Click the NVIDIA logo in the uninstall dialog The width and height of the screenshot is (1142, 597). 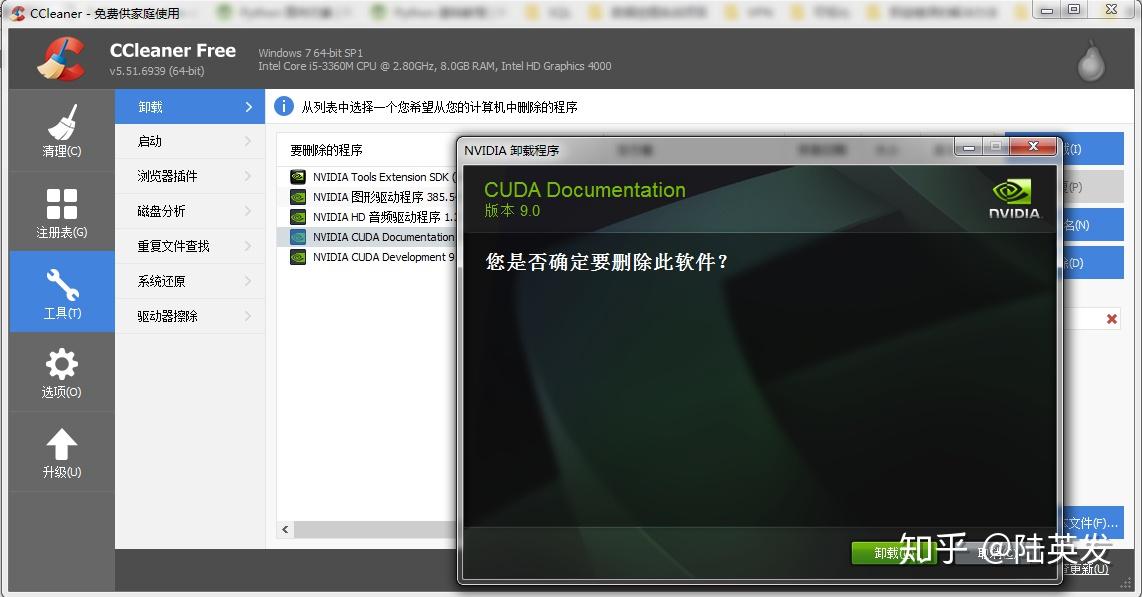point(1013,197)
